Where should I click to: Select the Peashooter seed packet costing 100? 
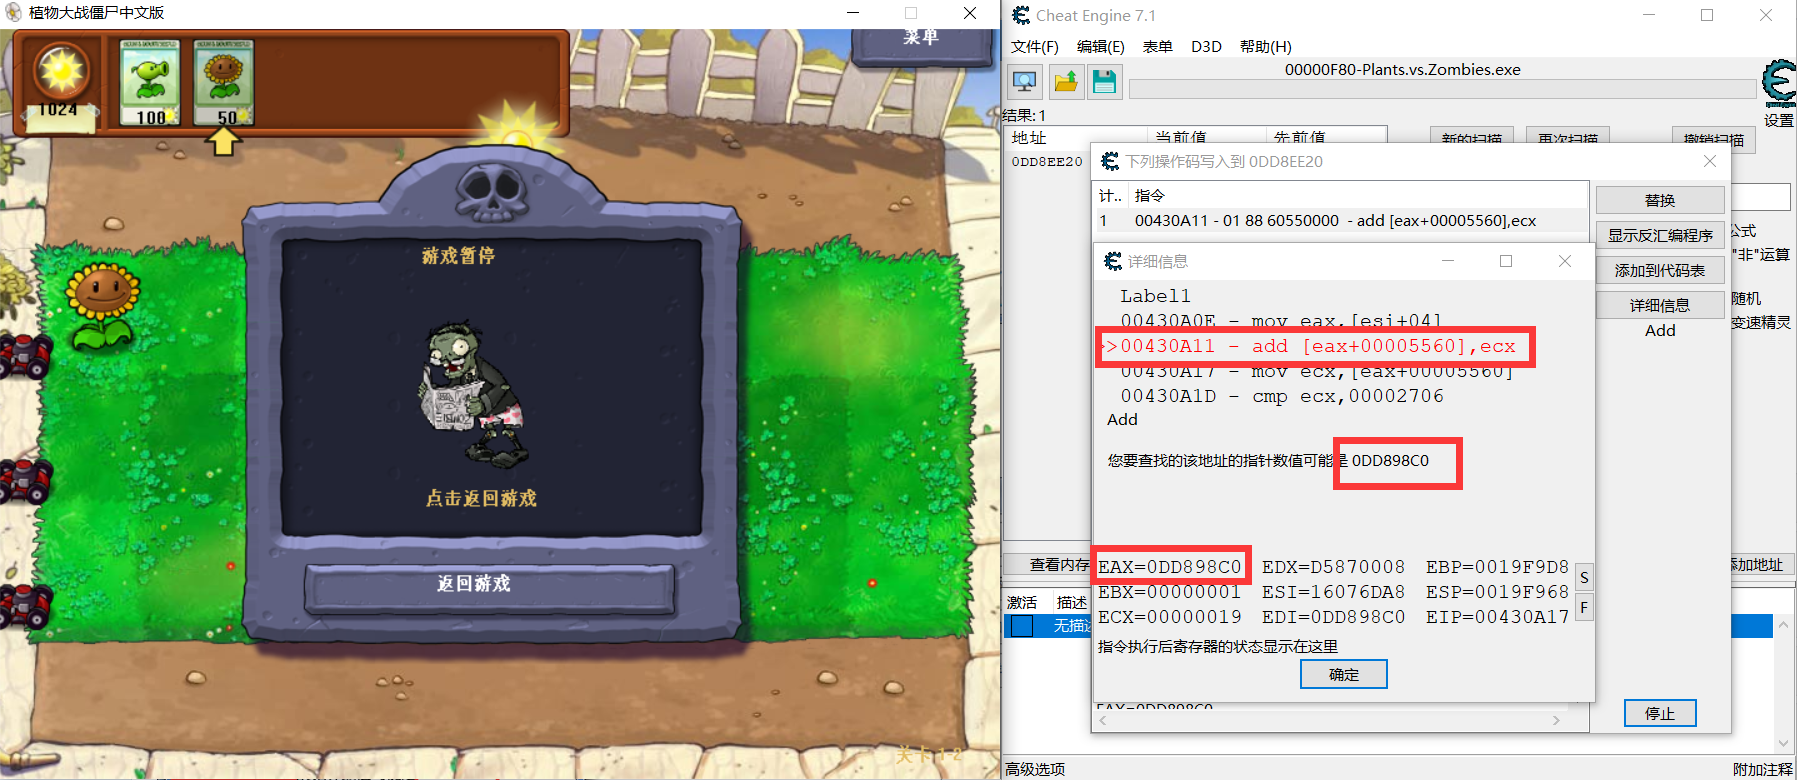pos(150,83)
